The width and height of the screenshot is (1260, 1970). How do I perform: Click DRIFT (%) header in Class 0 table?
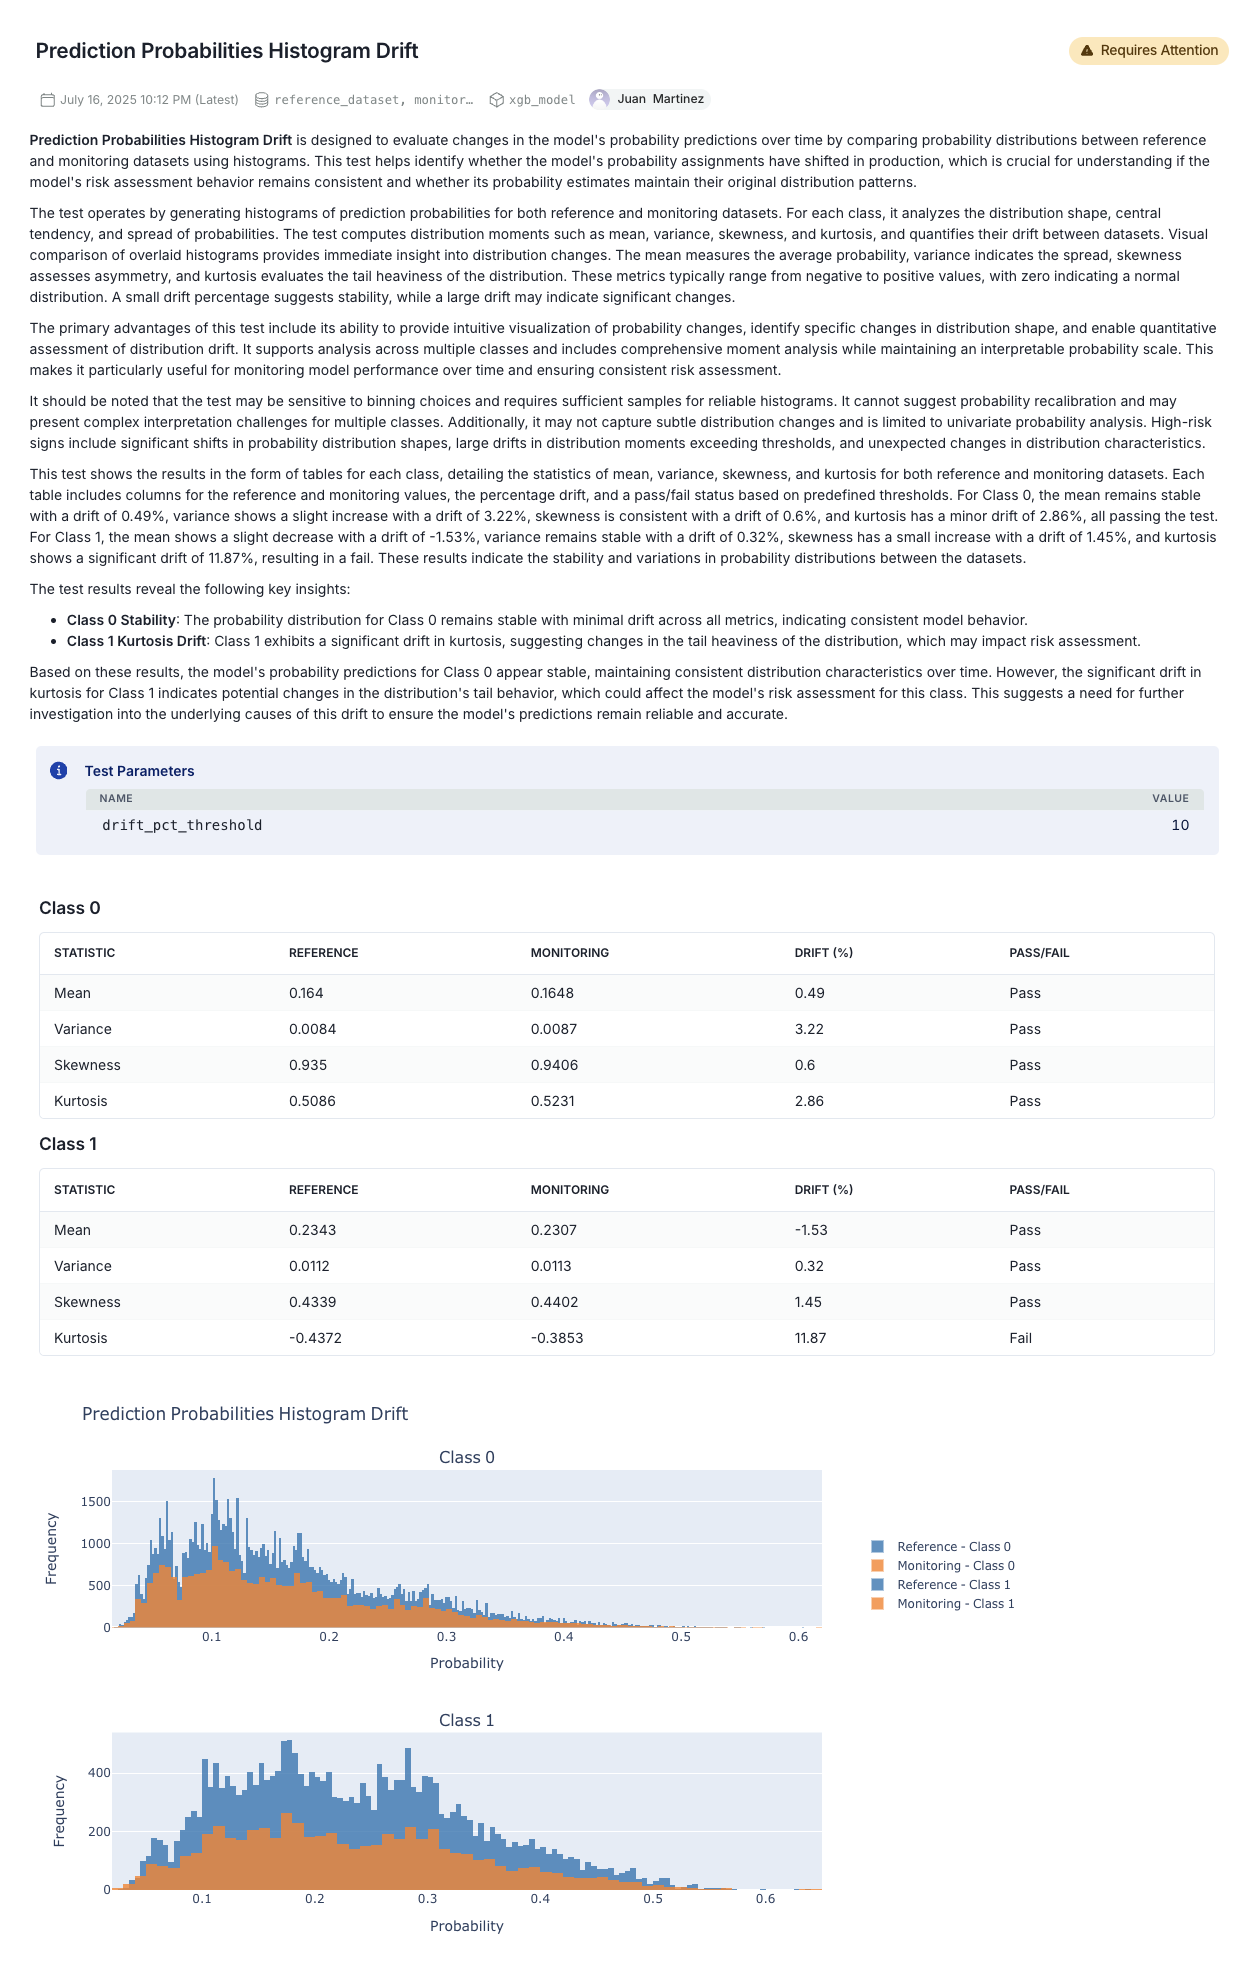(823, 953)
